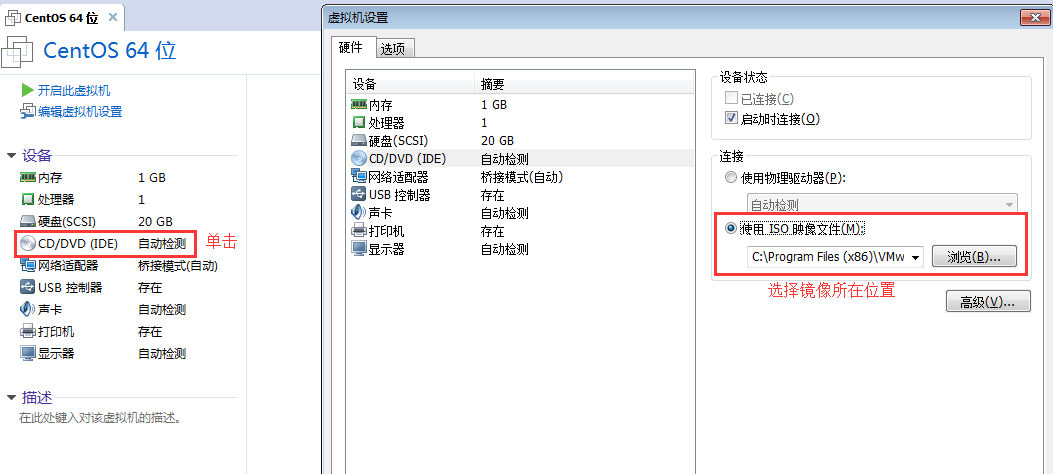
Task: Click the large CentOS 64 位 virtual machine icon
Action: click(x=19, y=52)
